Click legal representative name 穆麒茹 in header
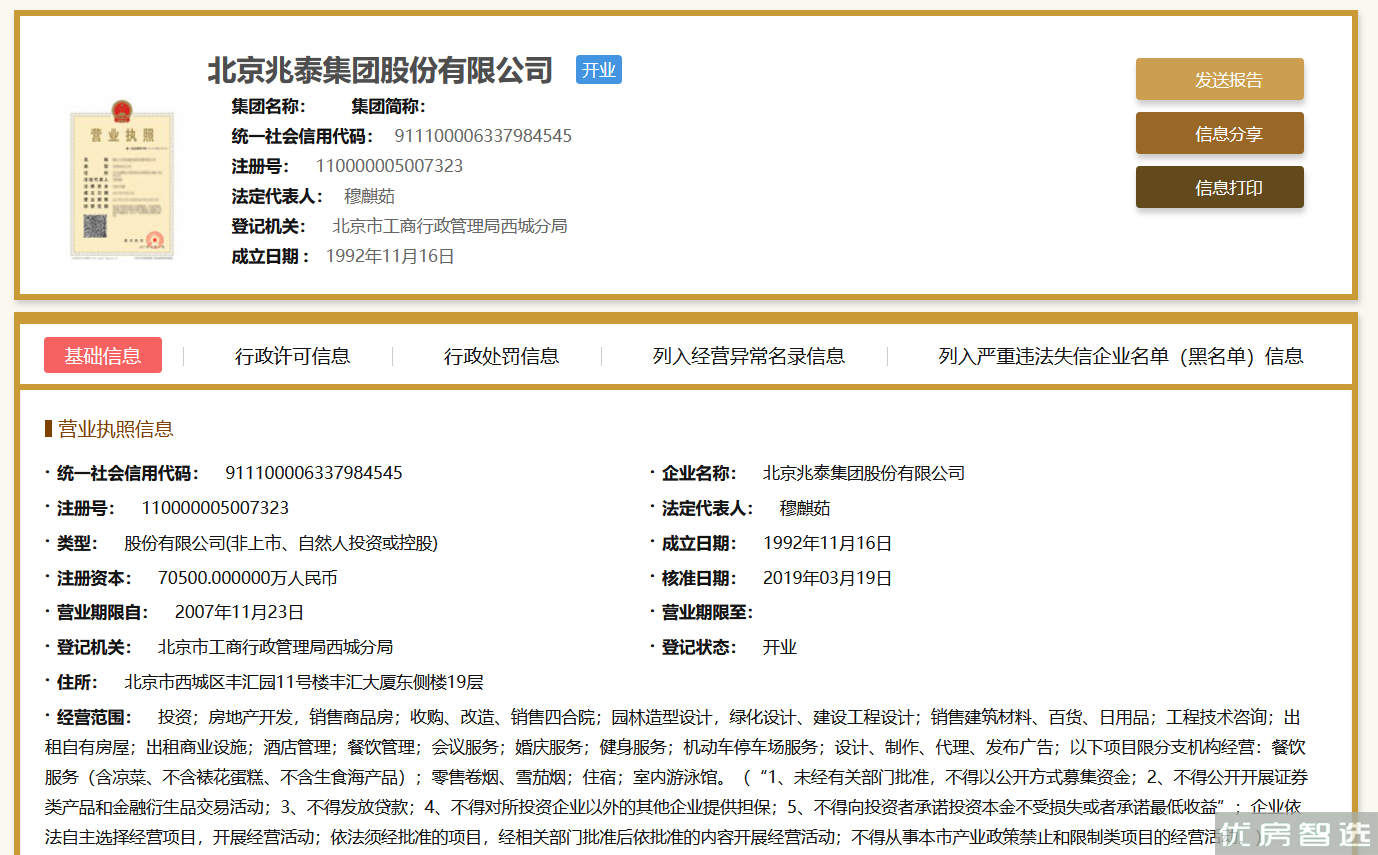1378x855 pixels. tap(370, 196)
